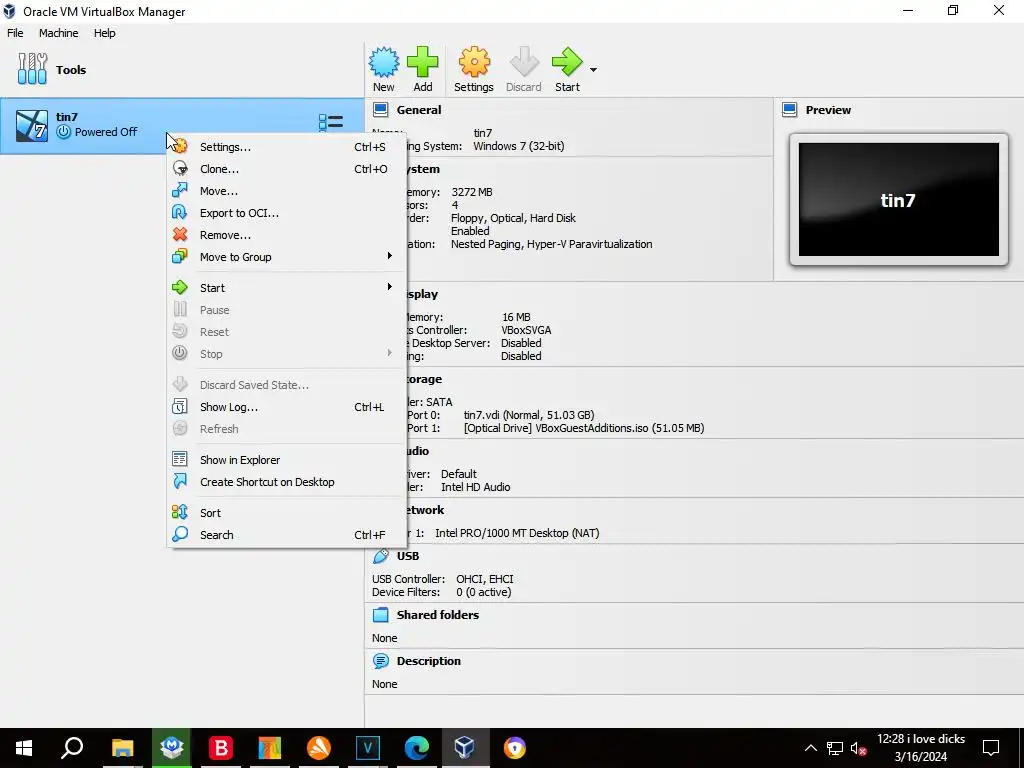This screenshot has width=1024, height=768.
Task: Click the tin7 preview thumbnail
Action: tap(899, 200)
